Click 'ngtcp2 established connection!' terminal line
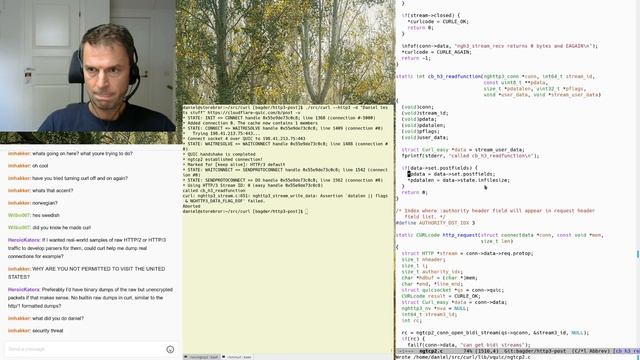 (222, 160)
